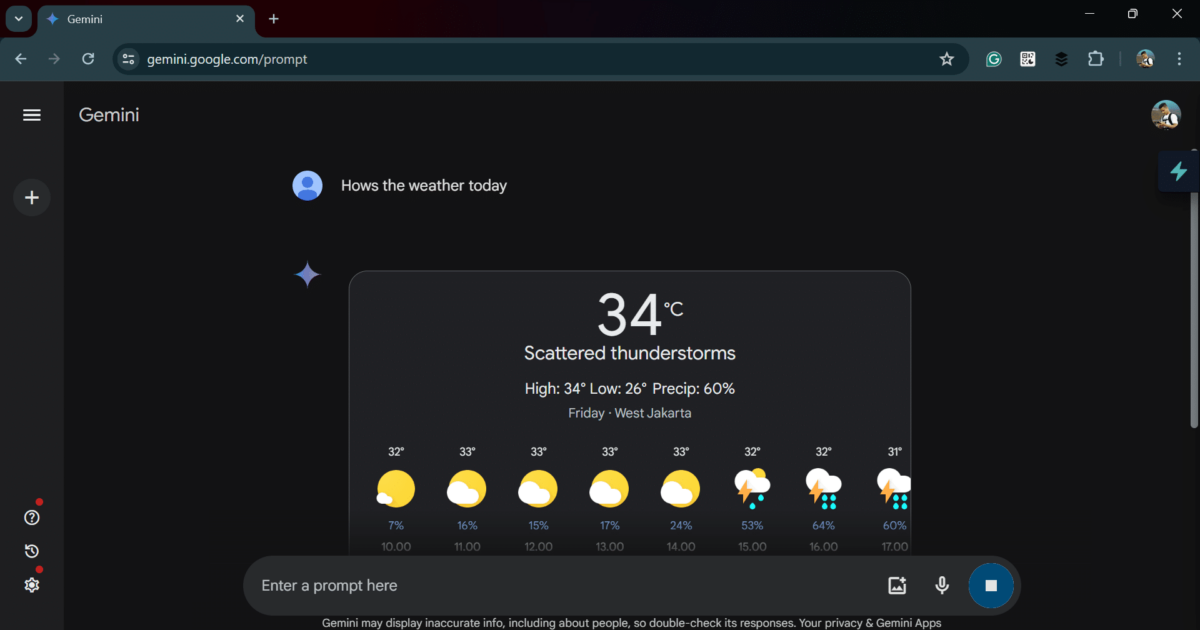
Task: View site information in address bar
Action: coord(128,59)
